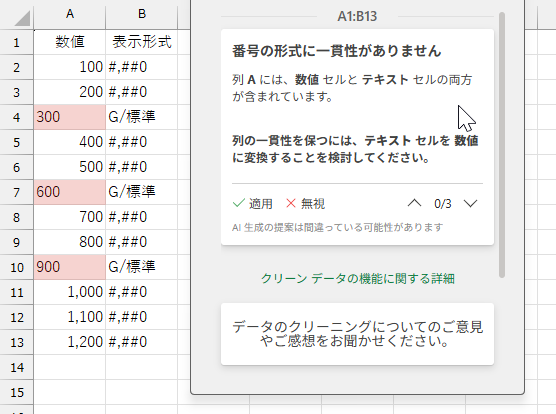This screenshot has height=414, width=556.
Task: Select row 7 header
Action: click(17, 192)
